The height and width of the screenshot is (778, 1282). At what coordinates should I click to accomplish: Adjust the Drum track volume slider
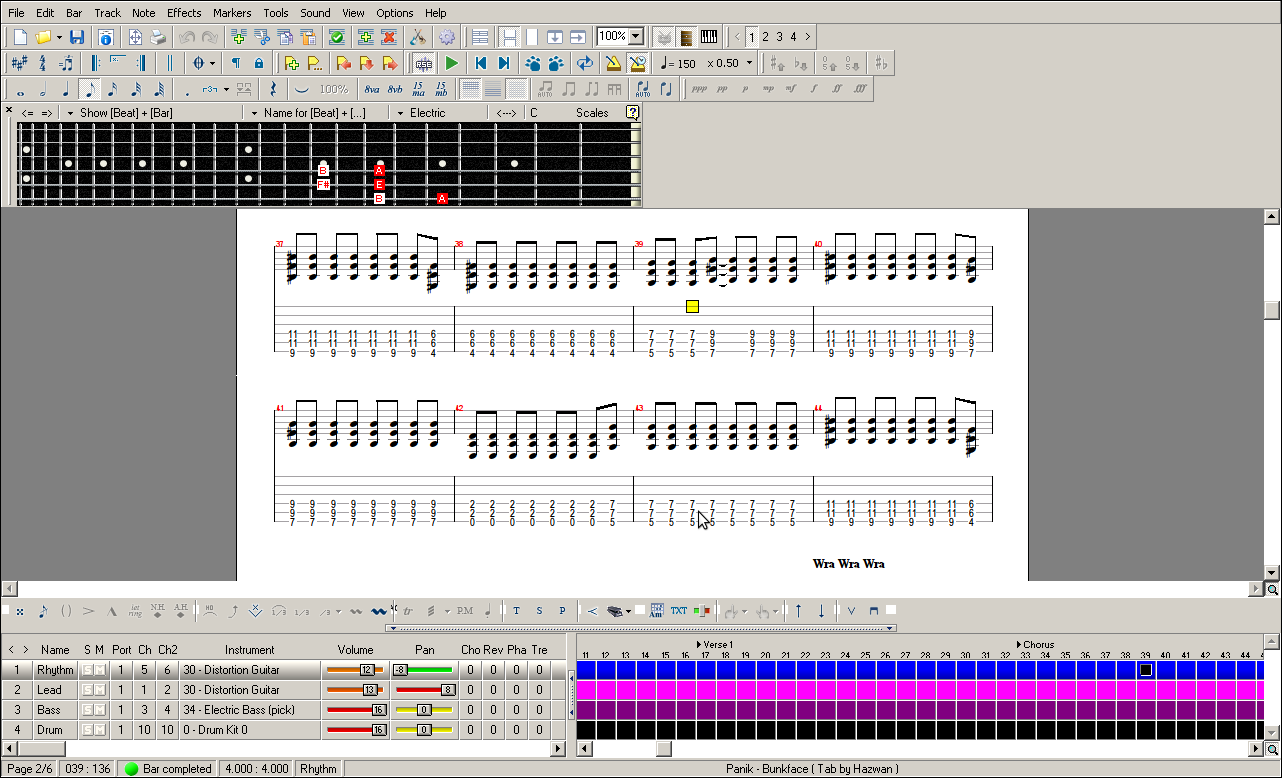coord(355,730)
